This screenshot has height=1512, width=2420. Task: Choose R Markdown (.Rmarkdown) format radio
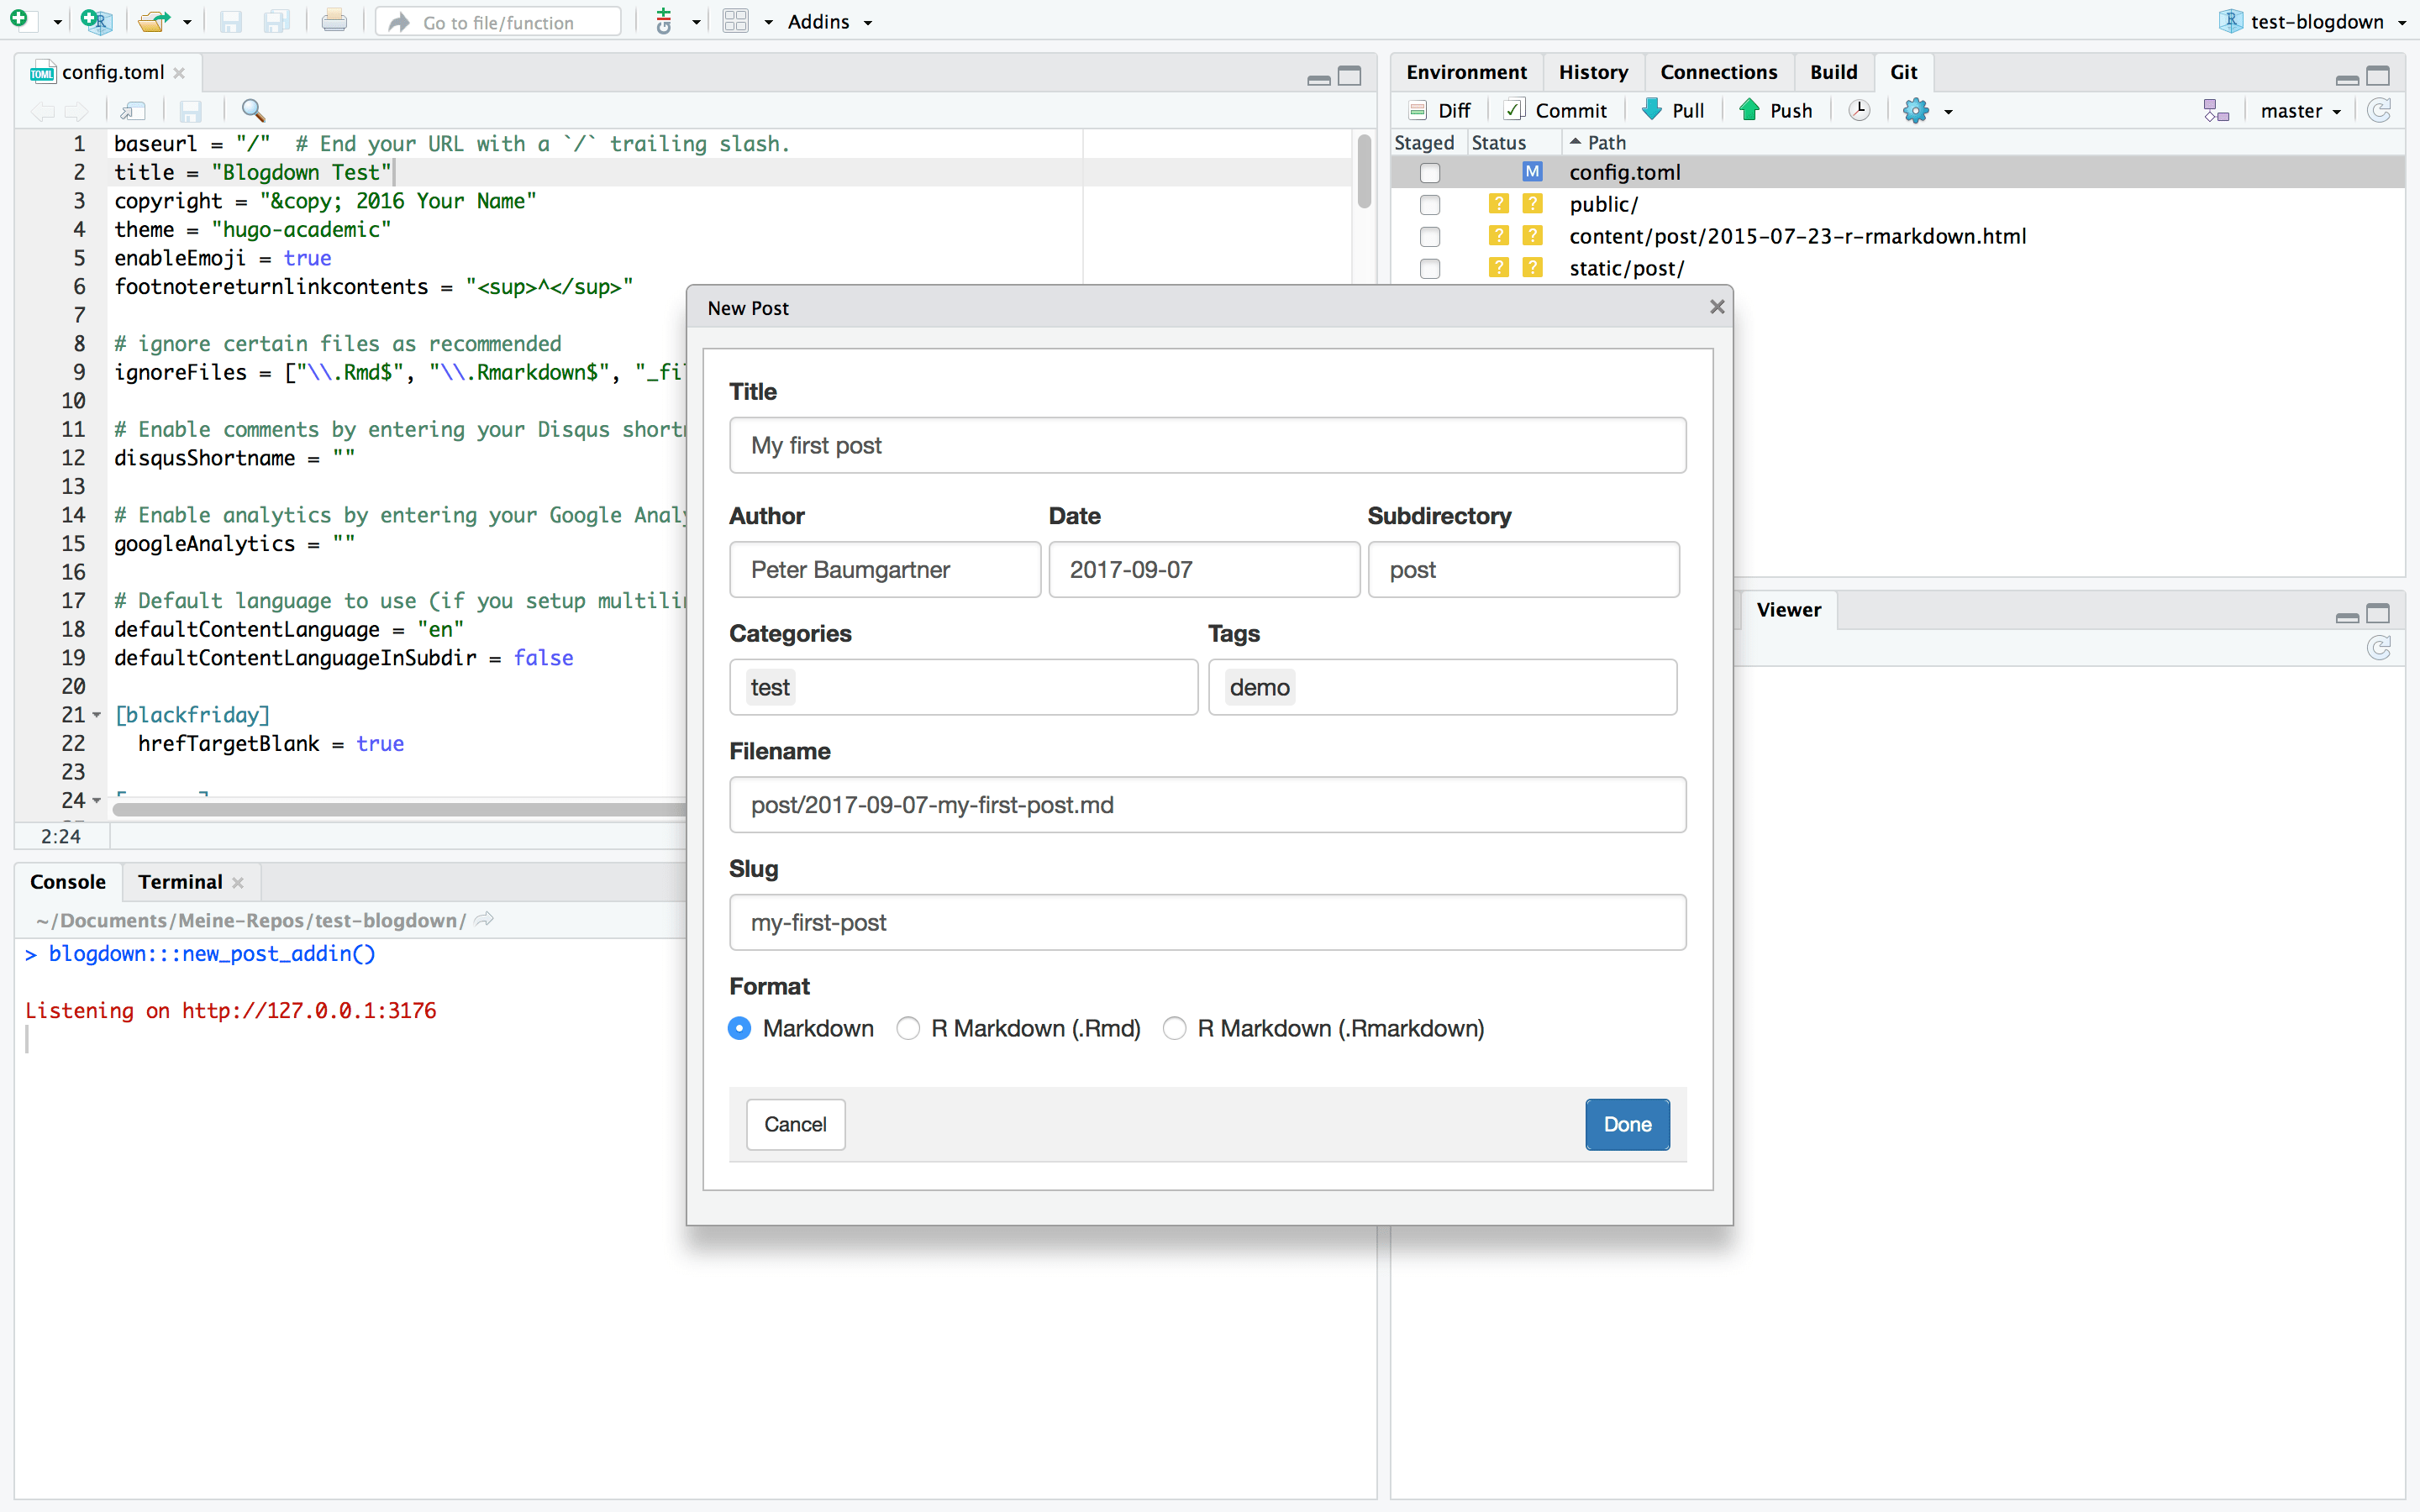(1175, 1028)
